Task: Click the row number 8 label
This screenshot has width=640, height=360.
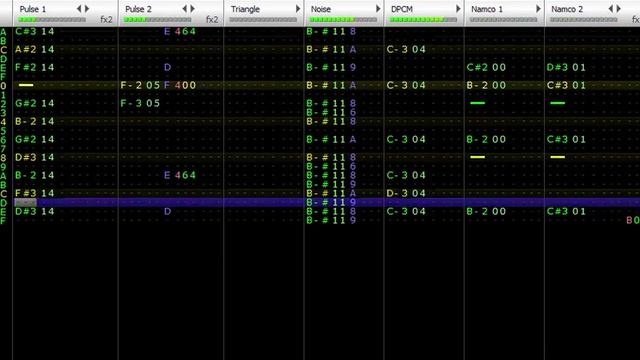Action: pyautogui.click(x=3, y=158)
